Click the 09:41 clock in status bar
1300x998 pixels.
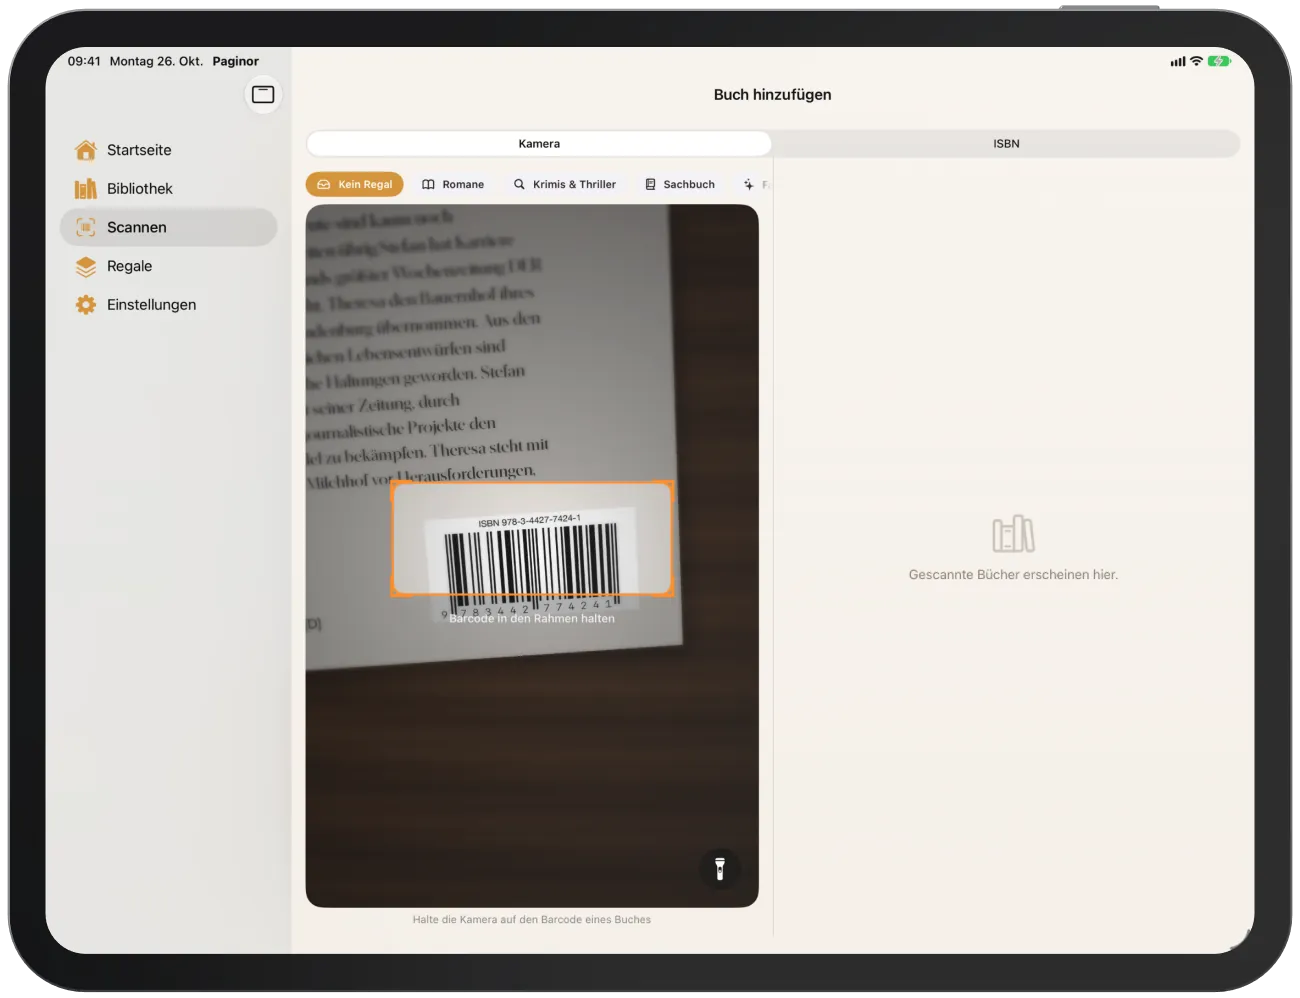coord(84,61)
